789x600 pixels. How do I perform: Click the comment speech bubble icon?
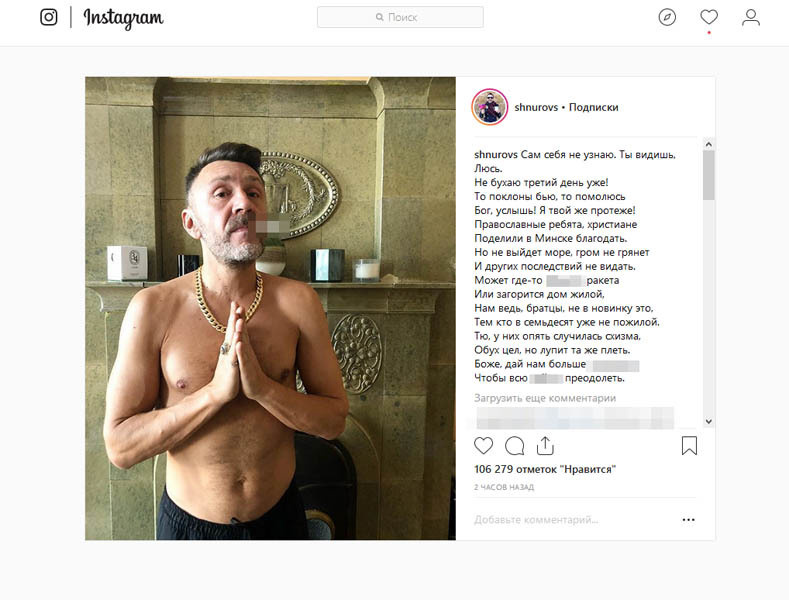tap(514, 445)
